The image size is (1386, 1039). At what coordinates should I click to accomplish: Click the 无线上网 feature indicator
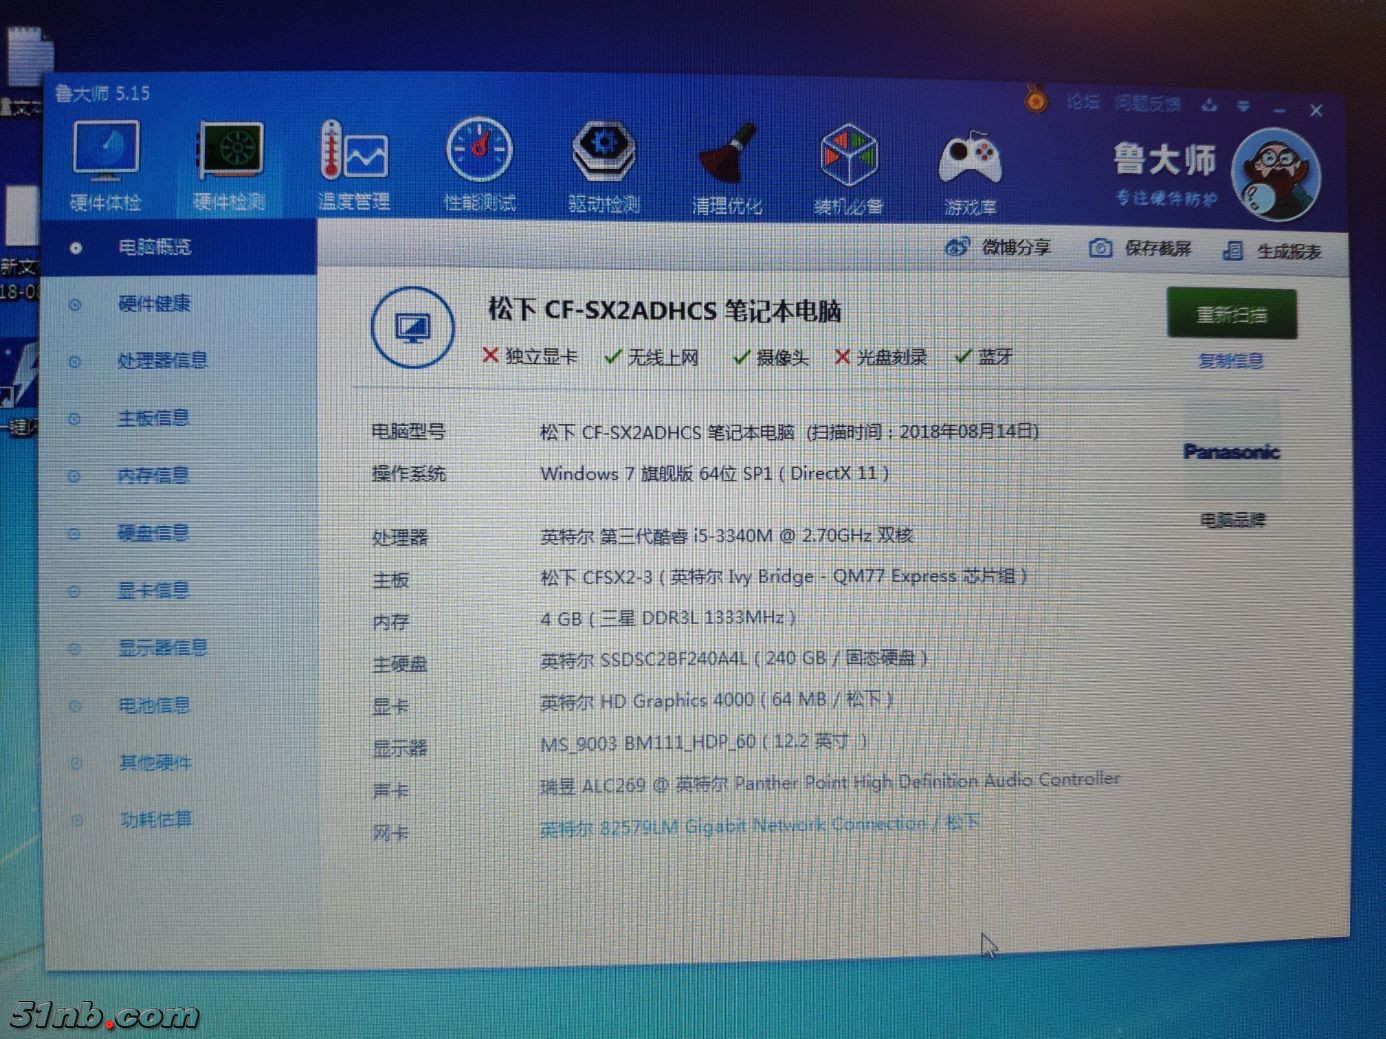[x=652, y=357]
